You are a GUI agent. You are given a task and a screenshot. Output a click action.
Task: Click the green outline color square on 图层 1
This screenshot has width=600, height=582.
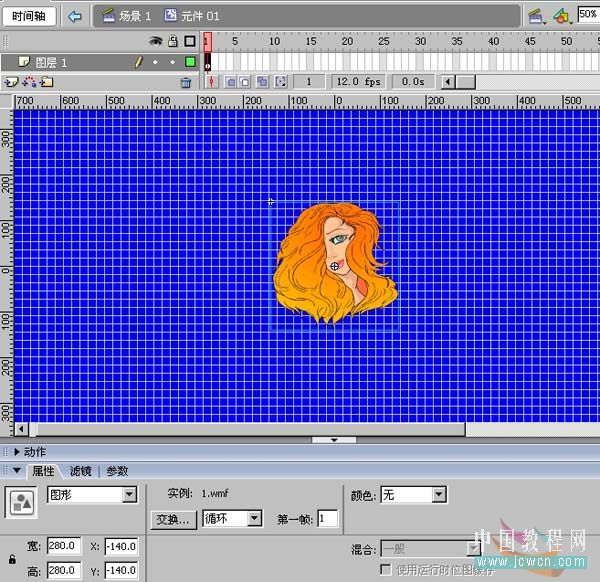tap(189, 62)
